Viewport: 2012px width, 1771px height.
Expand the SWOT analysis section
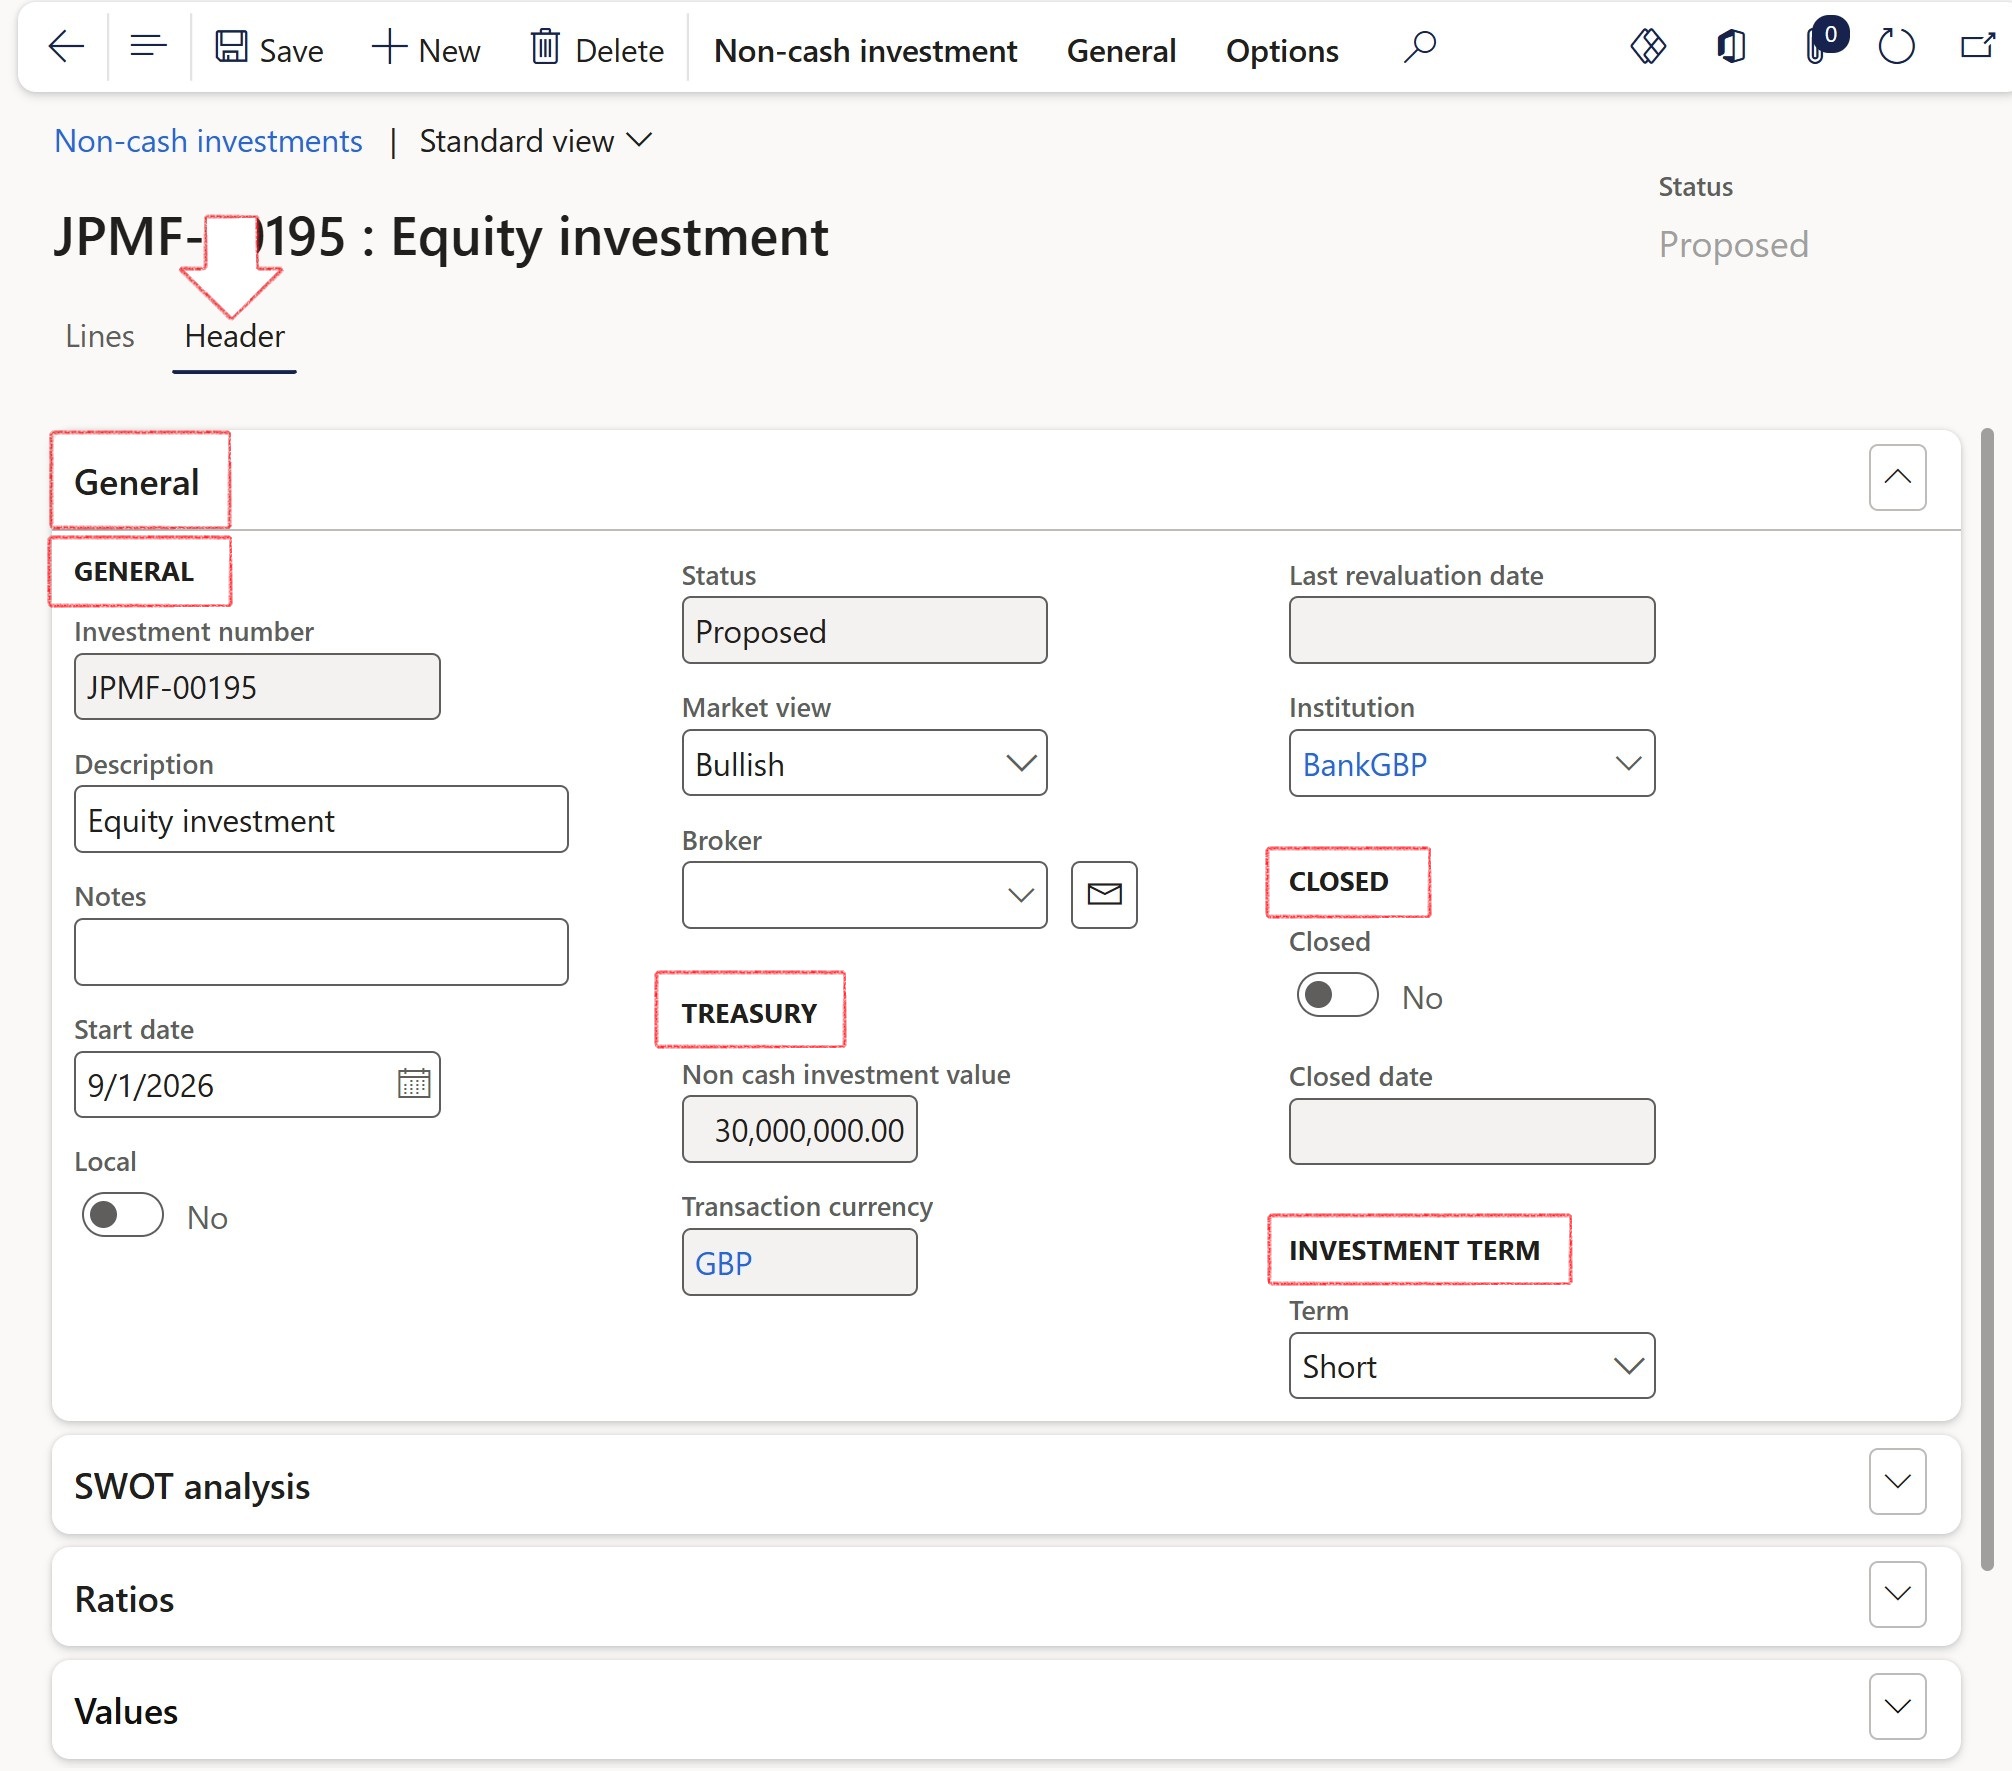(x=1897, y=1481)
